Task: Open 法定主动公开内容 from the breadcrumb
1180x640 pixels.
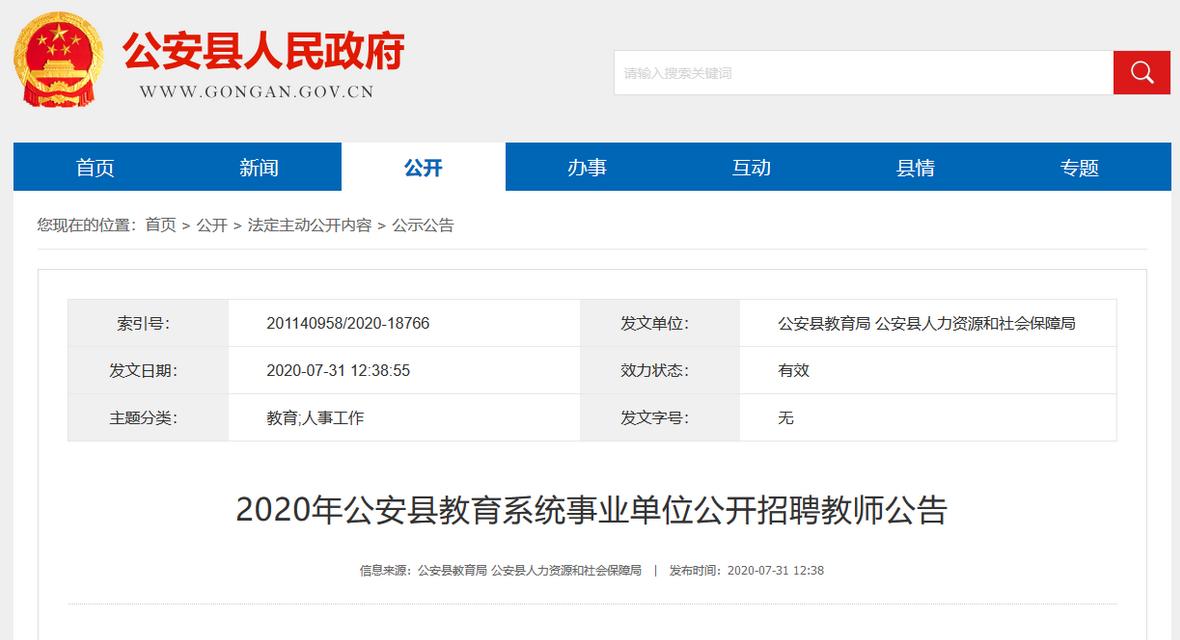Action: coord(309,225)
